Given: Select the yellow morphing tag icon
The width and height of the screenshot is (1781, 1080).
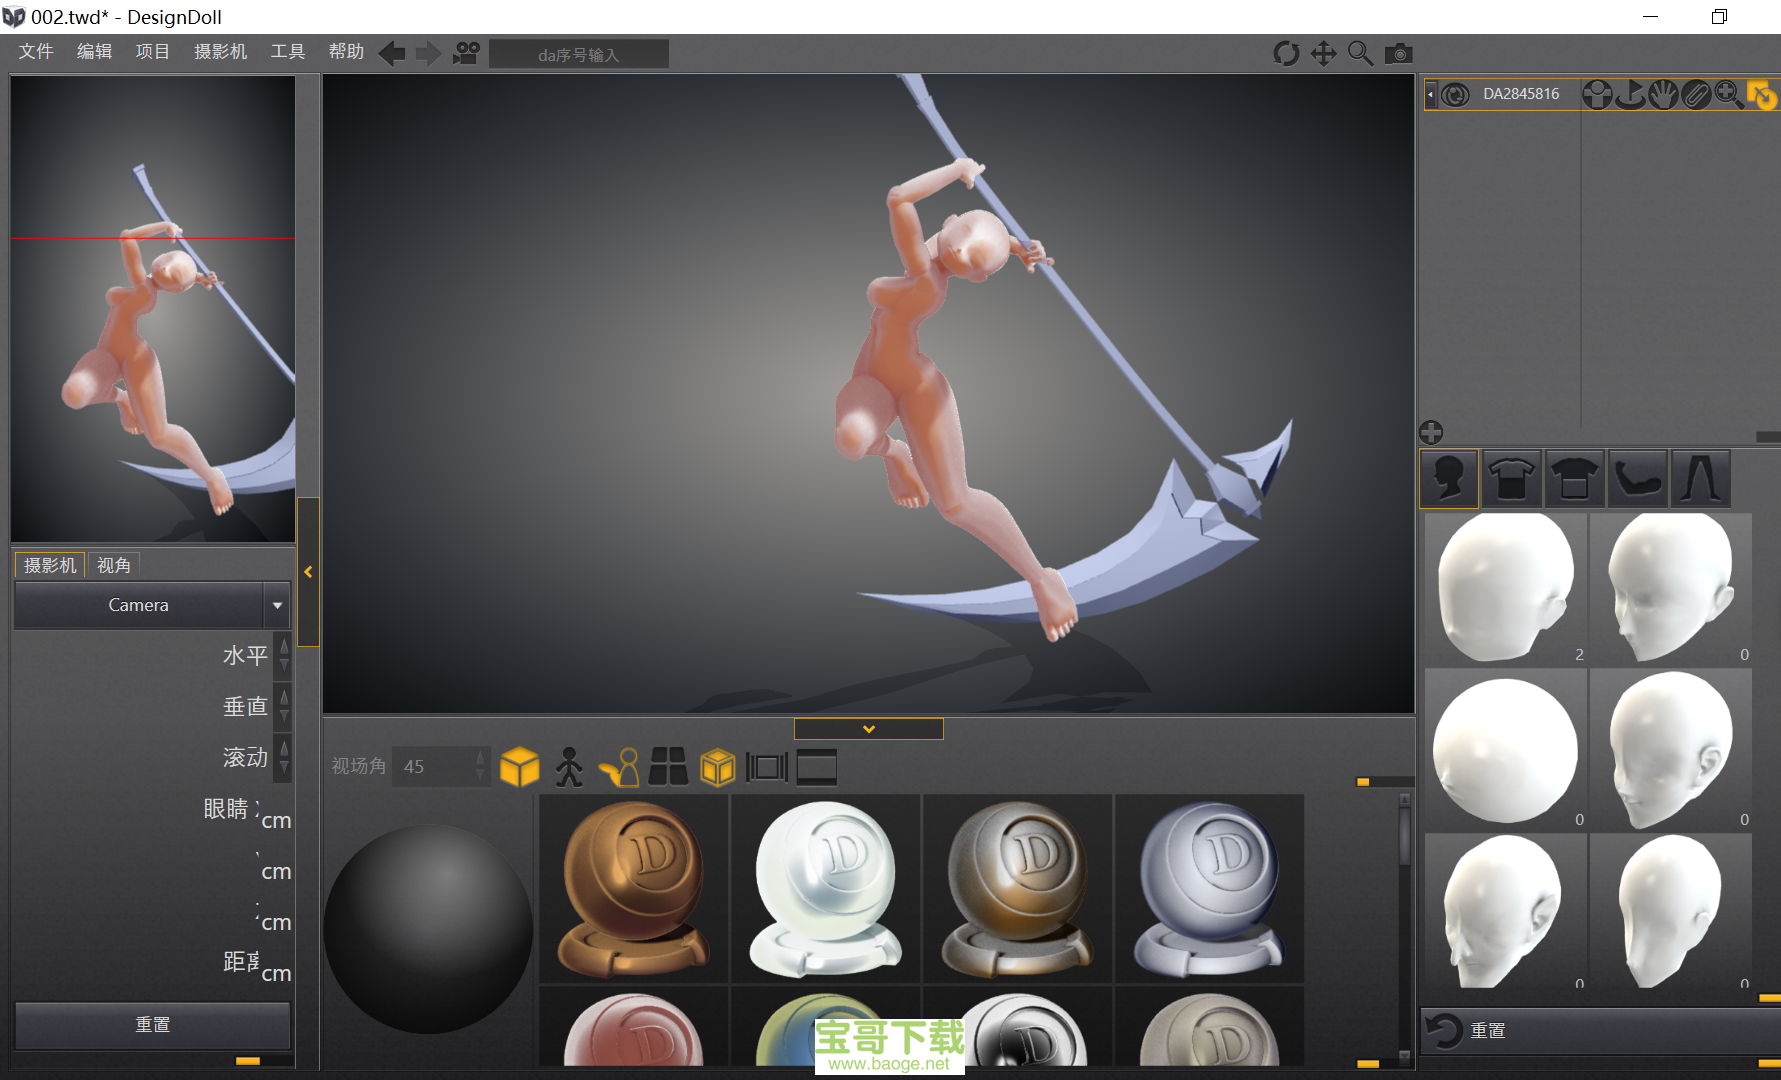Looking at the screenshot, I should click(x=1762, y=94).
